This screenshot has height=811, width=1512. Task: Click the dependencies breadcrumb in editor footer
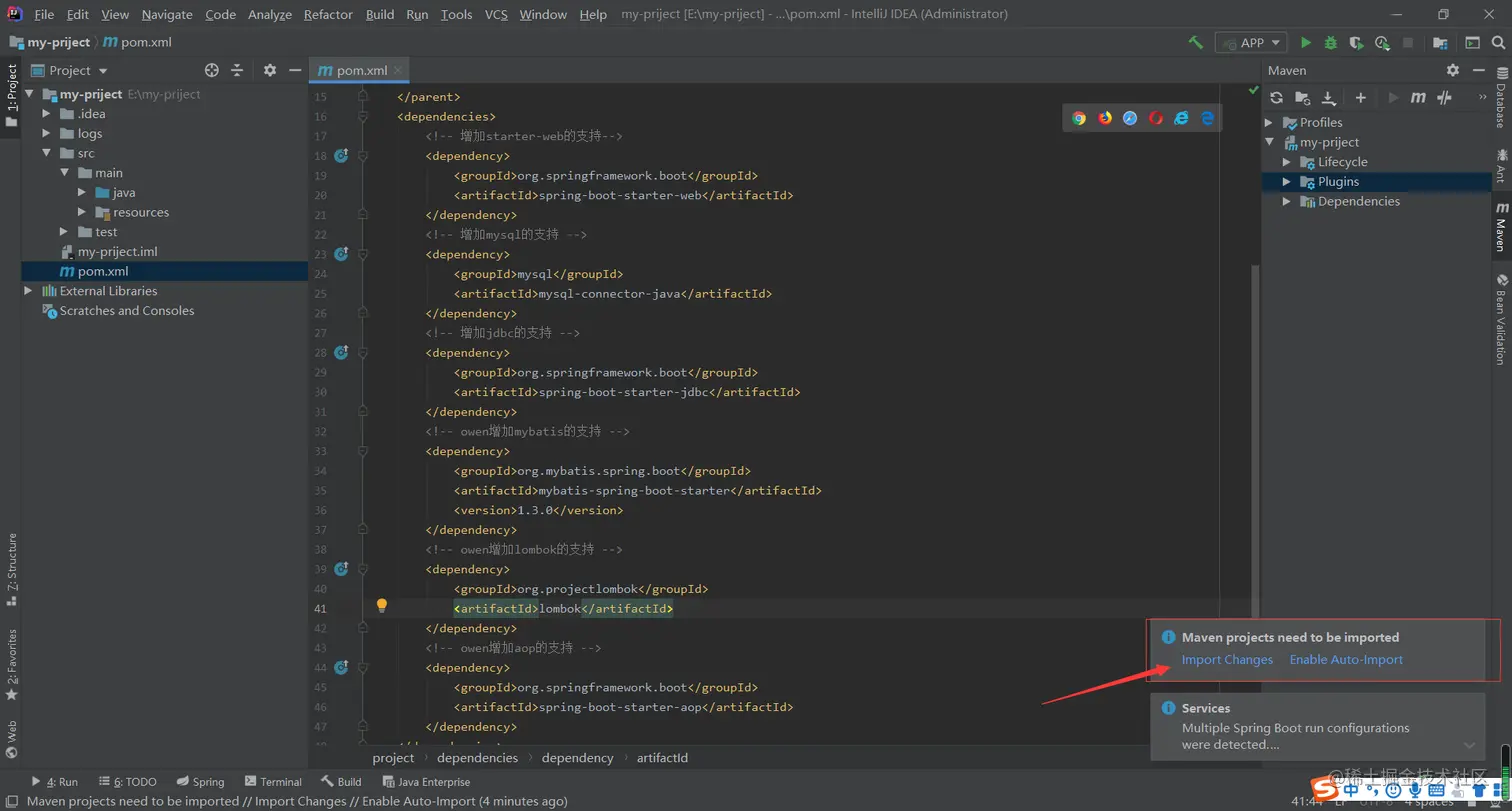[x=477, y=758]
